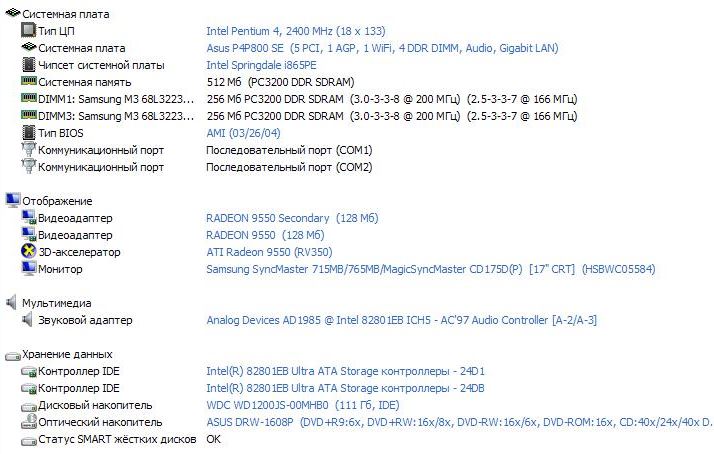Click the first Коммуникационный порт icon
The height and width of the screenshot is (454, 714).
28,150
